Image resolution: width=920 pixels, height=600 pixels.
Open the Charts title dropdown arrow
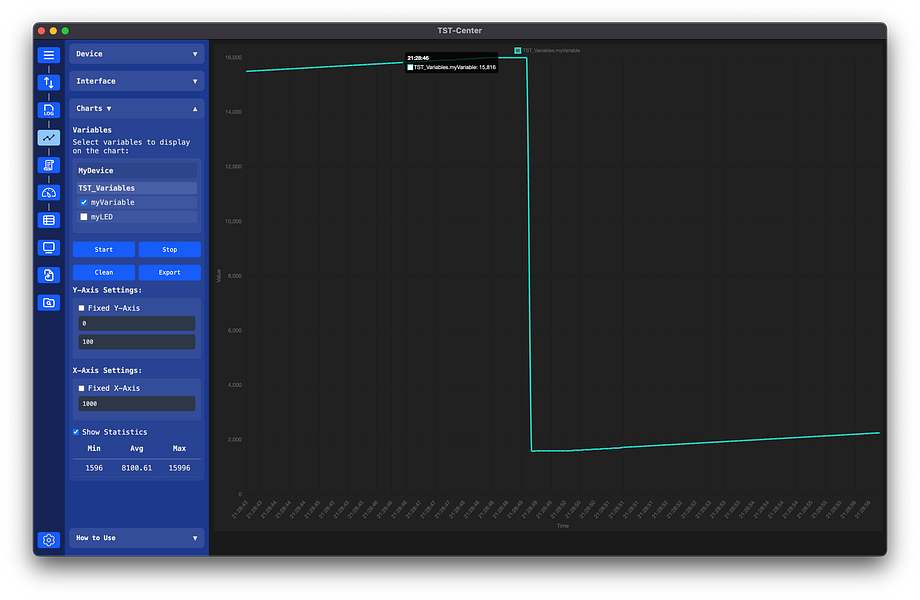[109, 109]
